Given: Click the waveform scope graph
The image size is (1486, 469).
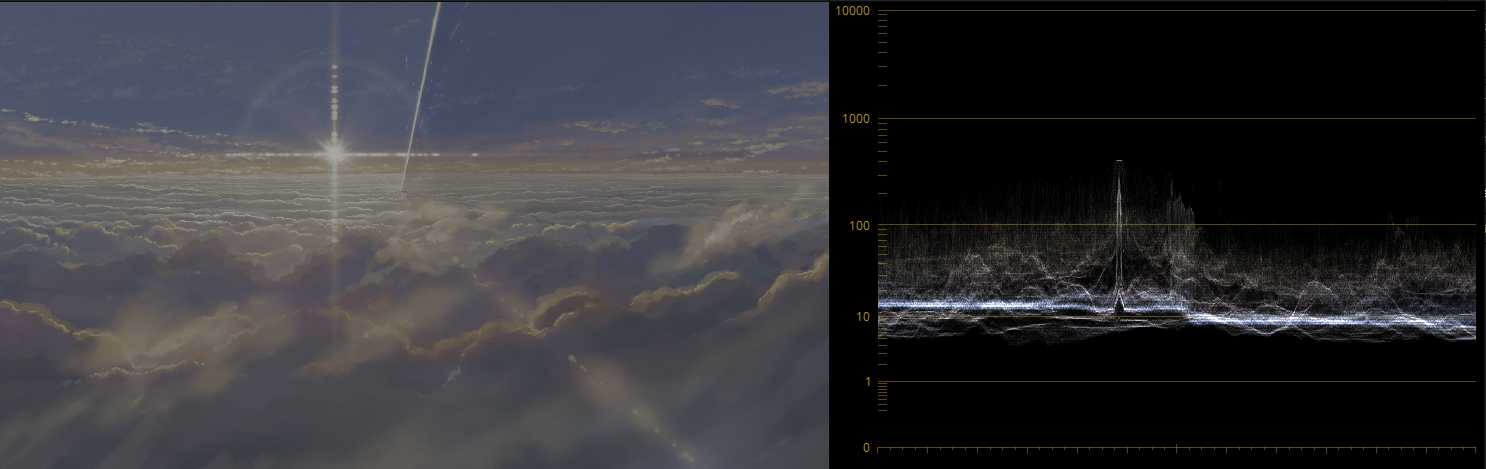Looking at the screenshot, I should pos(1176,229).
